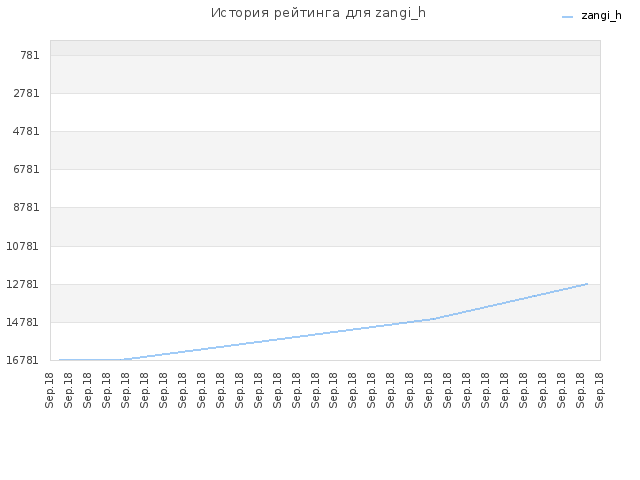The width and height of the screenshot is (640, 480).
Task: Click the 16781 y-axis label
Action: pyautogui.click(x=23, y=360)
